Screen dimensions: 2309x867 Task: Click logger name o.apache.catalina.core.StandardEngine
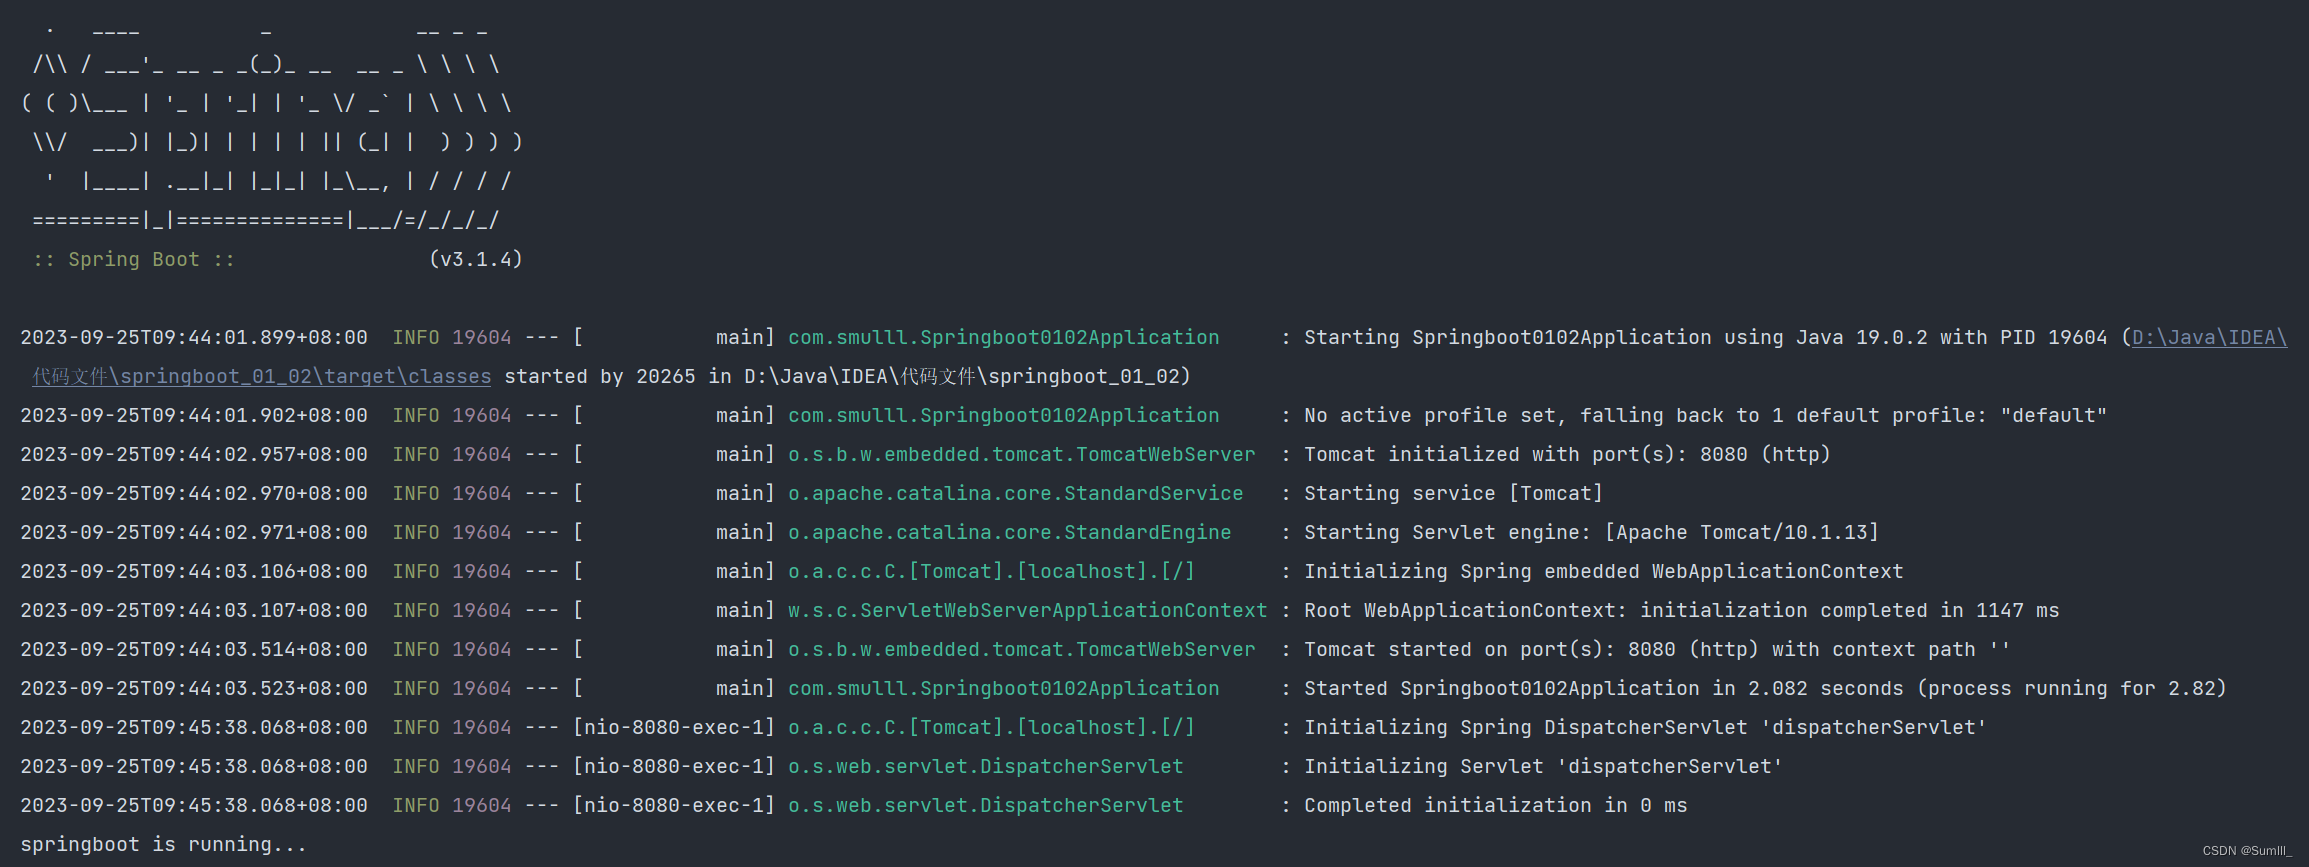coord(1009,533)
